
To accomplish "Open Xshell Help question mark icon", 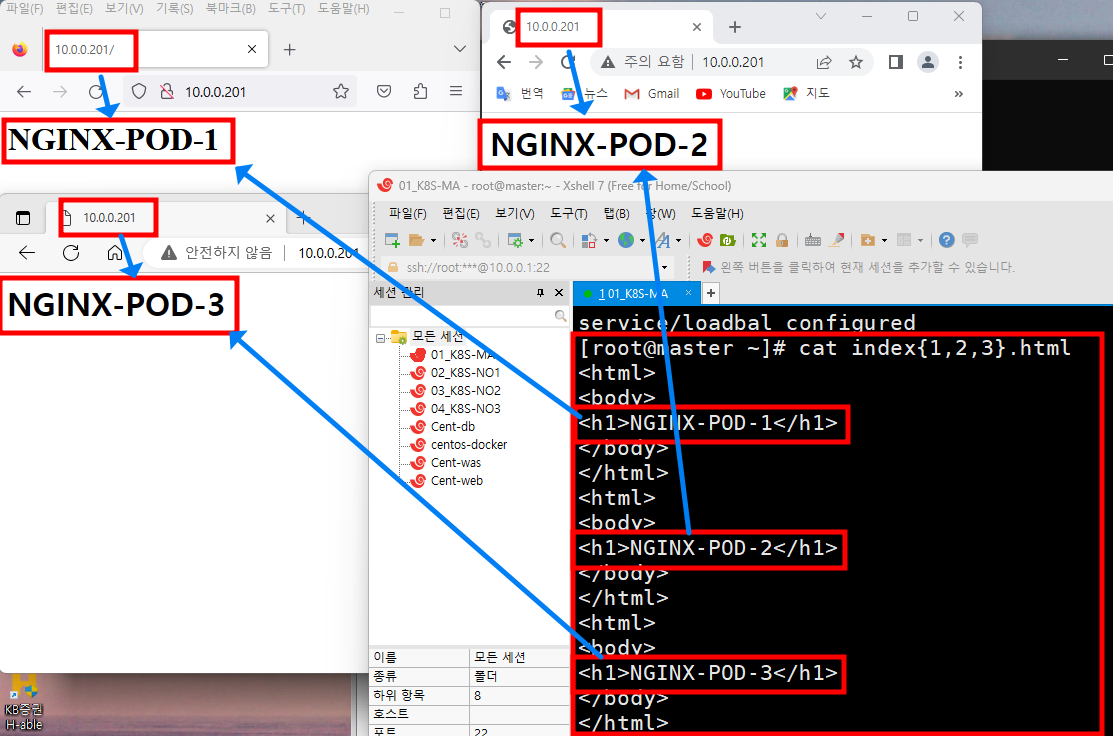I will click(946, 241).
